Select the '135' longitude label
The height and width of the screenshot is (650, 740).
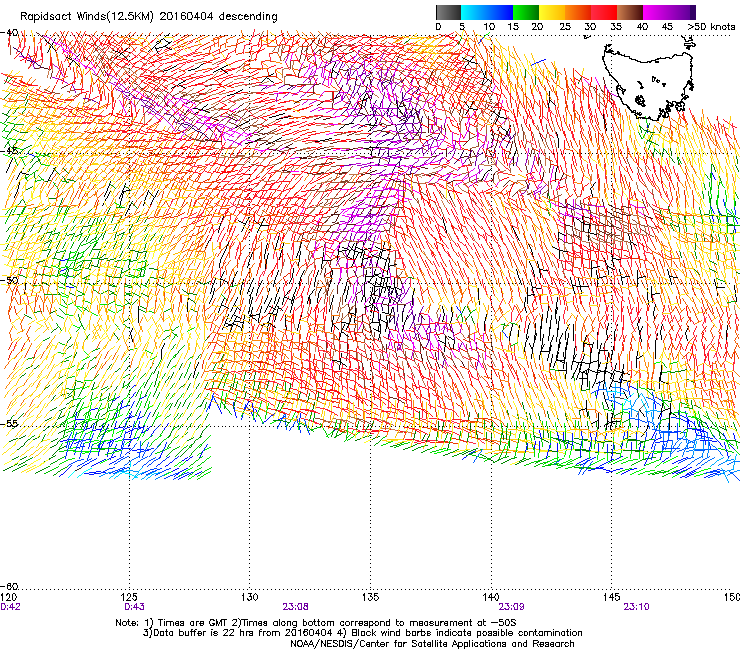point(370,597)
